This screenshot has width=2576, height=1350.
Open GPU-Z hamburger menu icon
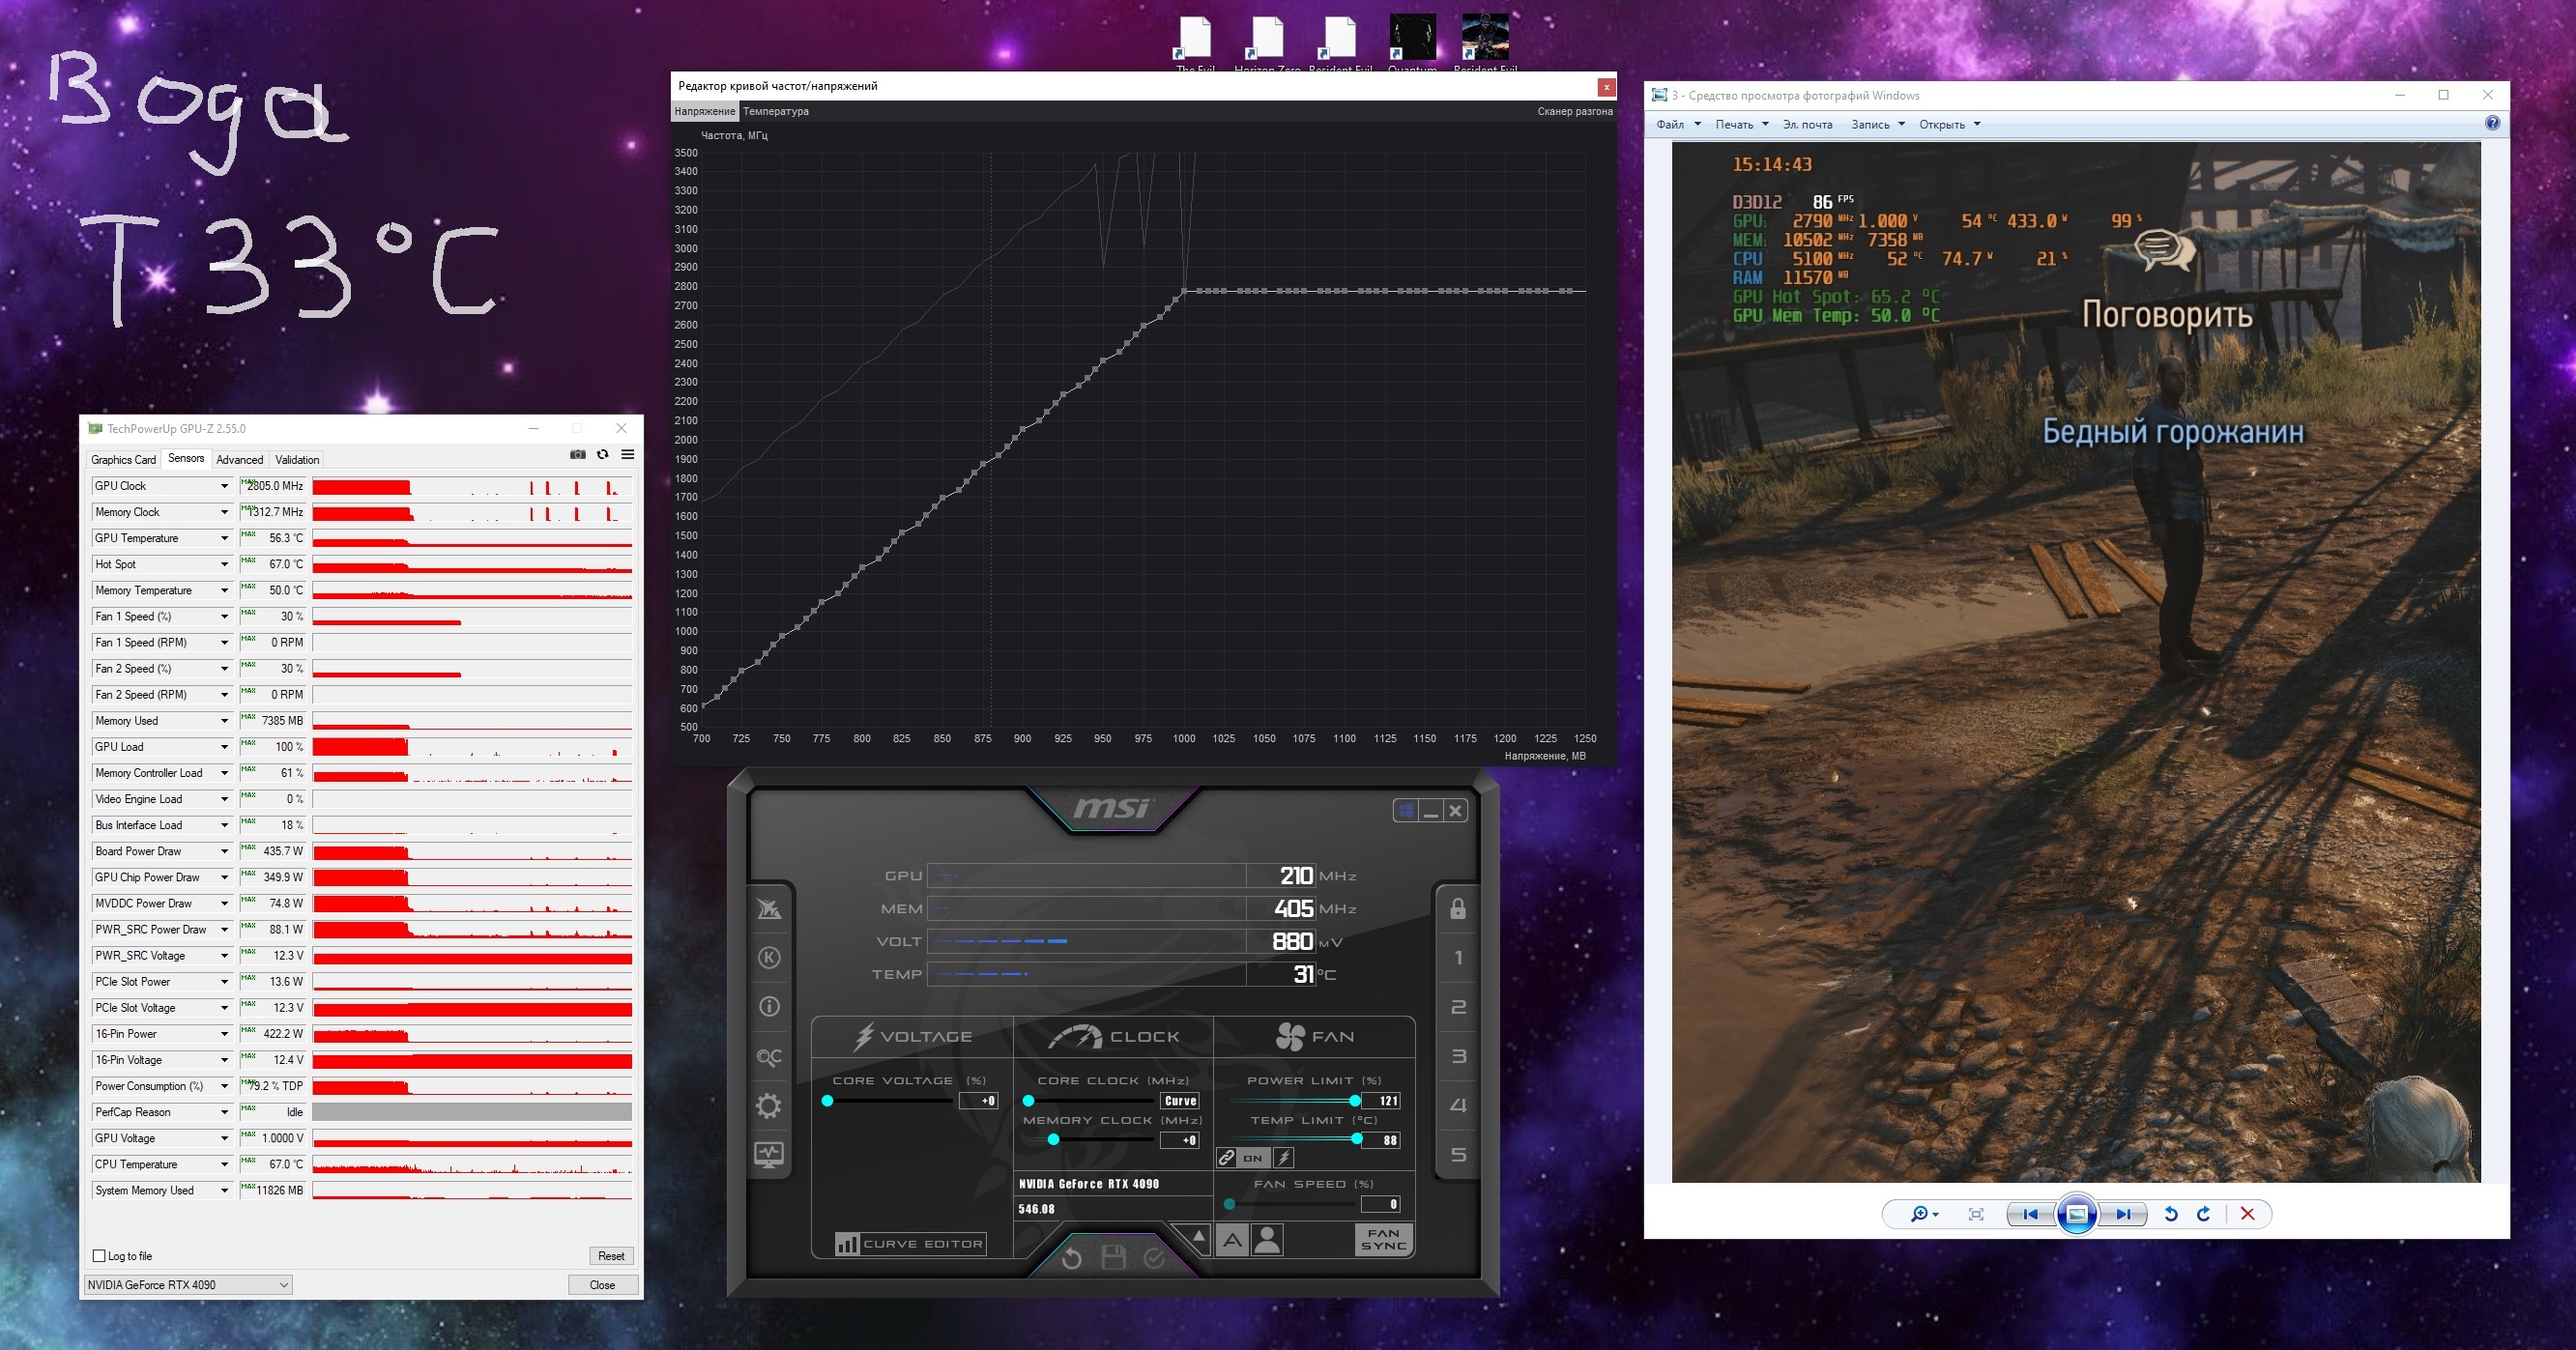coord(628,455)
